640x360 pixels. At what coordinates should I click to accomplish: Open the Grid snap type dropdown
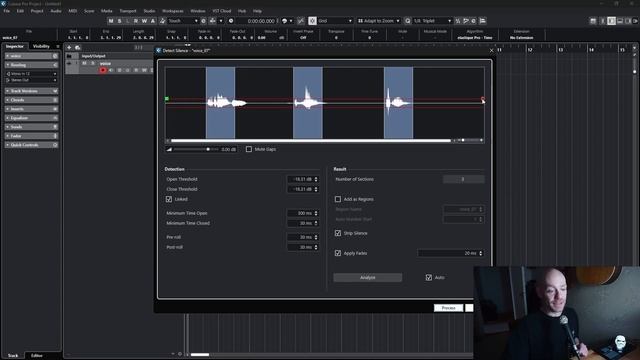(335, 21)
